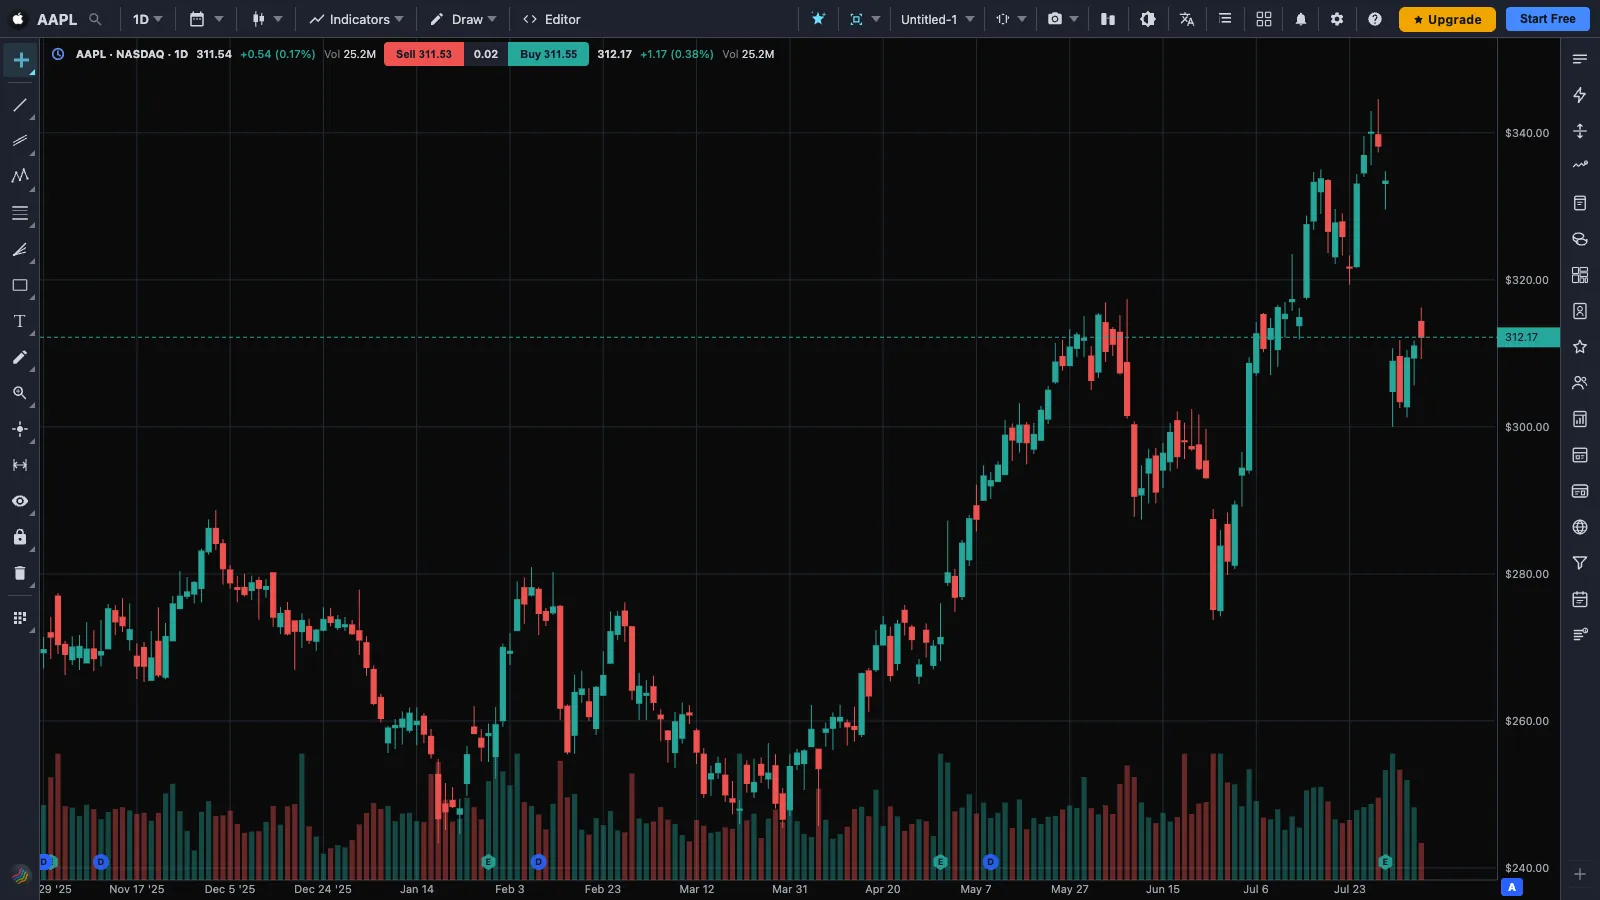This screenshot has height=900, width=1600.
Task: Select the zoom-in magnifier tool
Action: (19, 393)
